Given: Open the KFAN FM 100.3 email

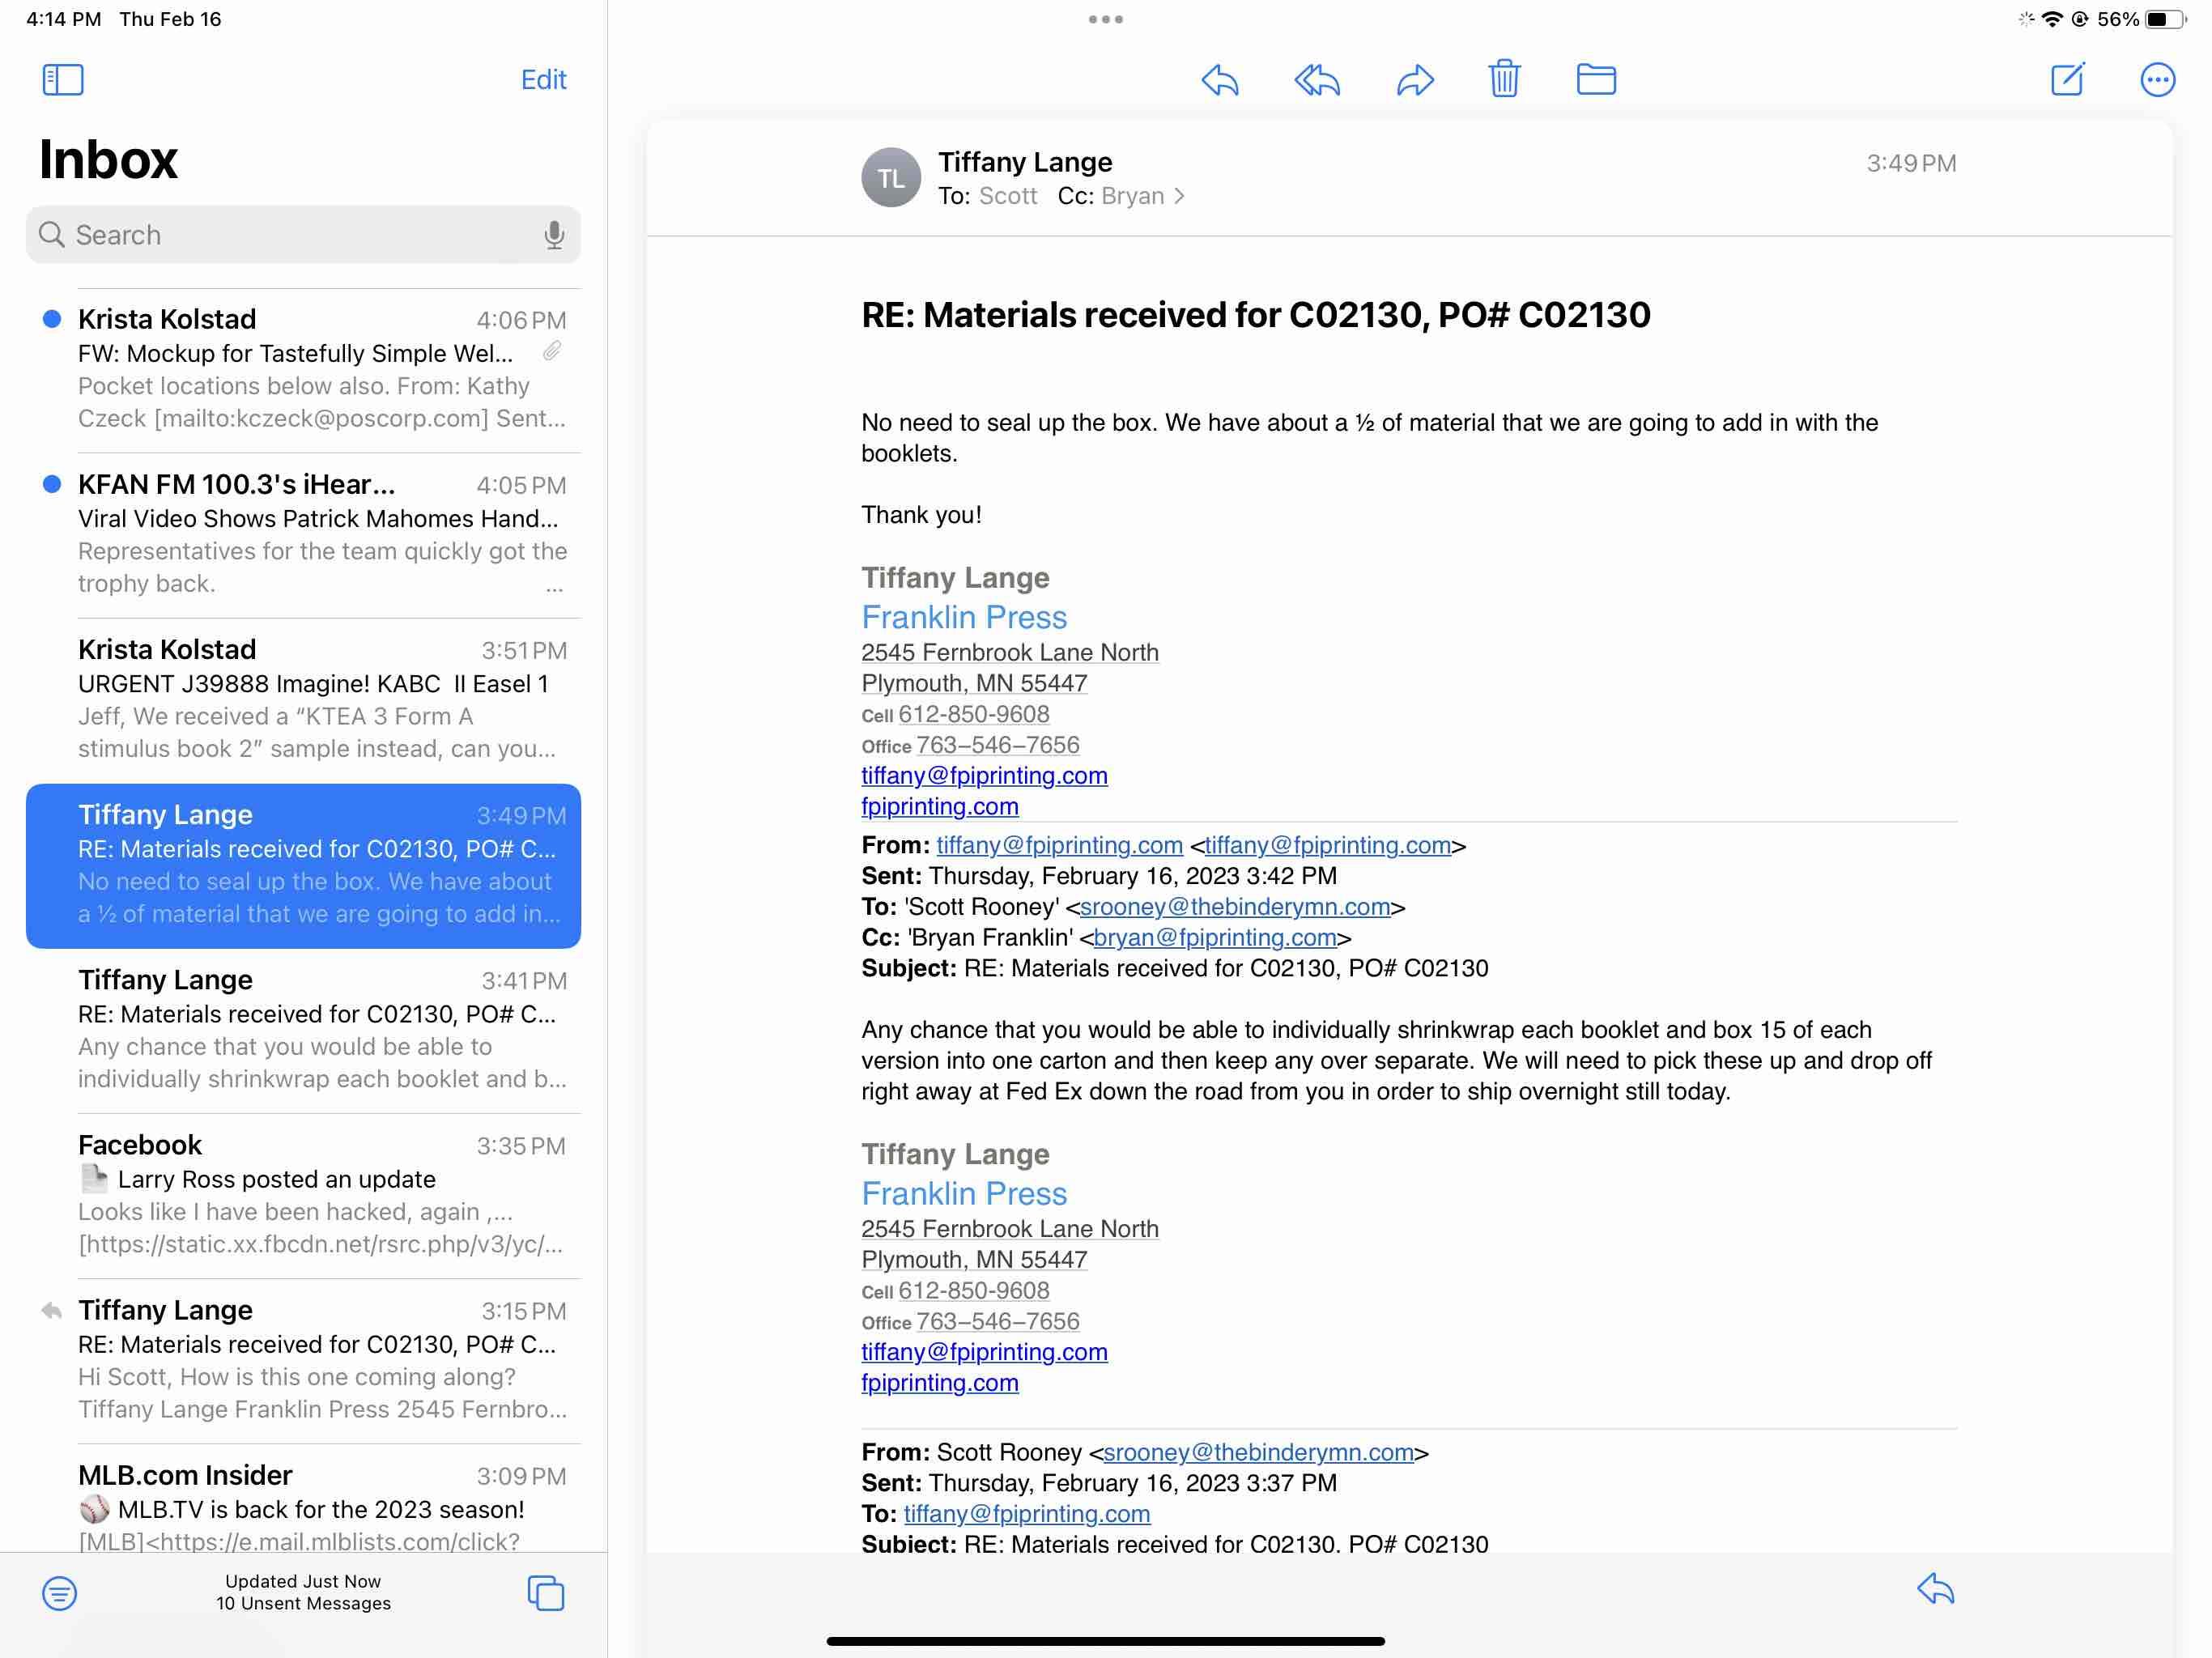Looking at the screenshot, I should pyautogui.click(x=320, y=534).
